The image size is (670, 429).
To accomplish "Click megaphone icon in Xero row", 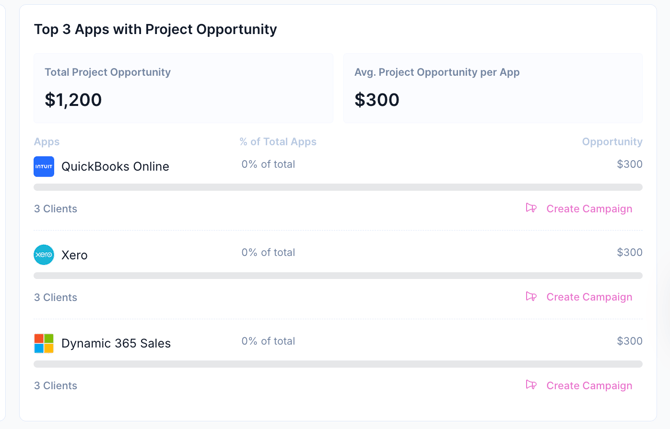I will click(531, 297).
